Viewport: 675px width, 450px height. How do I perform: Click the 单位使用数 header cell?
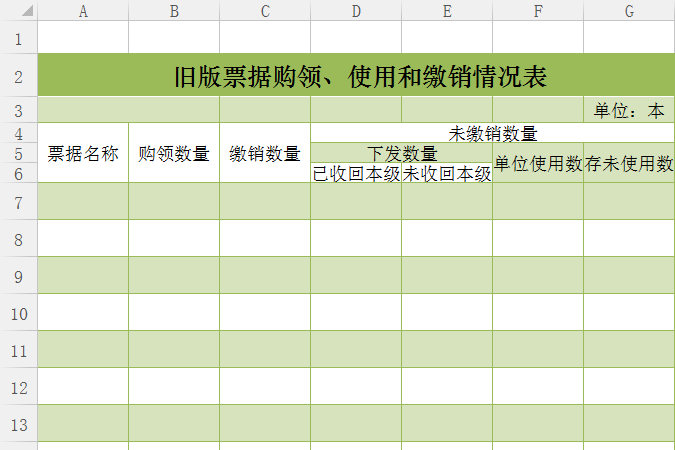(538, 163)
